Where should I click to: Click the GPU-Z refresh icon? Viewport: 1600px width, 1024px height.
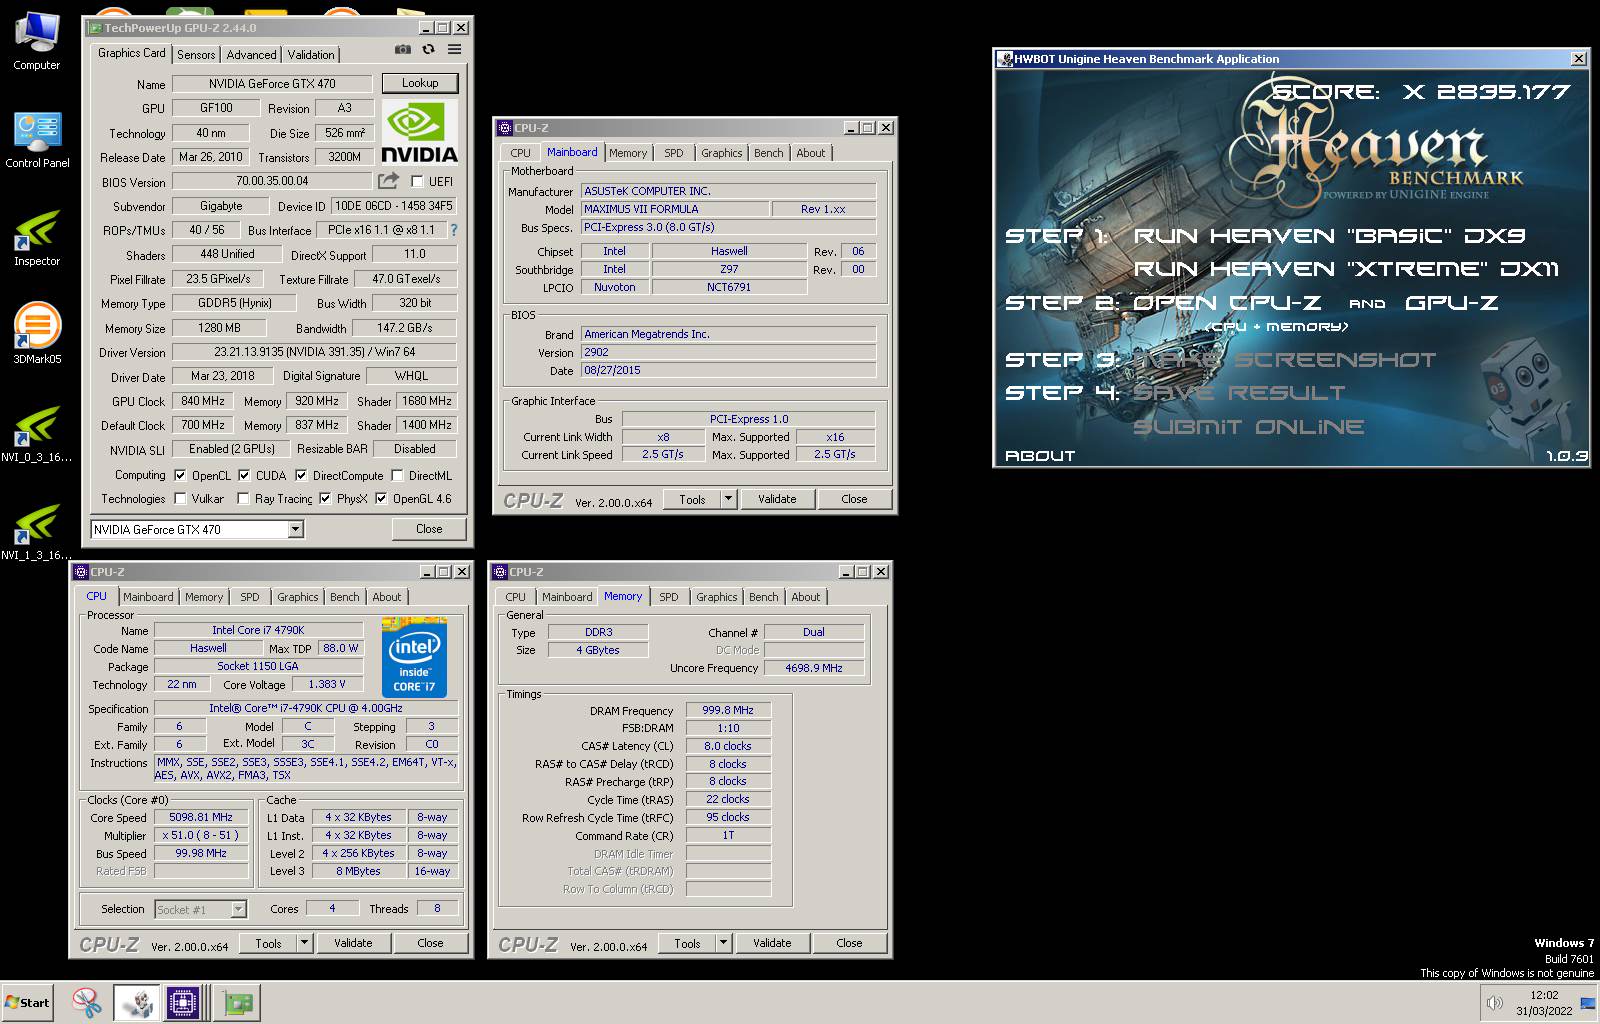pyautogui.click(x=429, y=49)
